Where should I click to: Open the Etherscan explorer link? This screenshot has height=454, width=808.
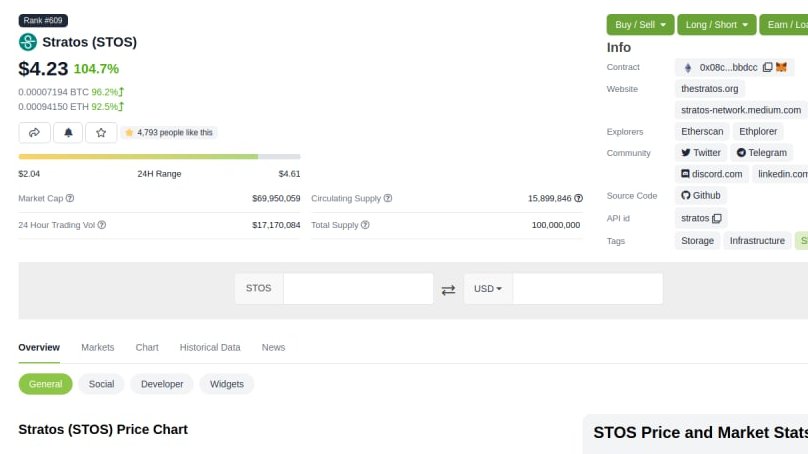pos(702,131)
